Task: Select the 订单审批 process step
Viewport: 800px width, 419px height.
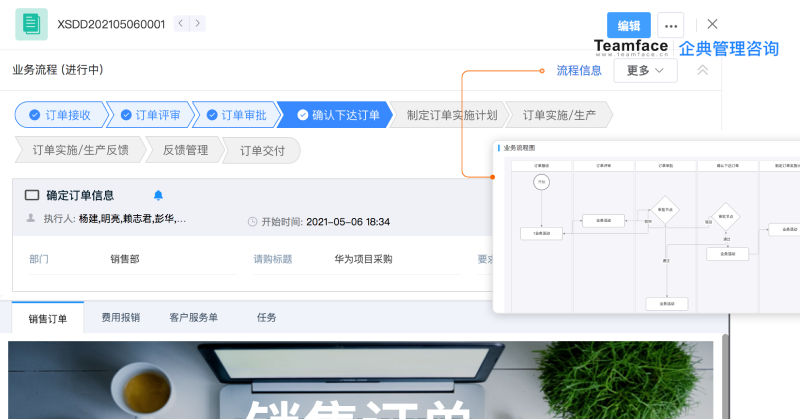Action: coord(235,115)
